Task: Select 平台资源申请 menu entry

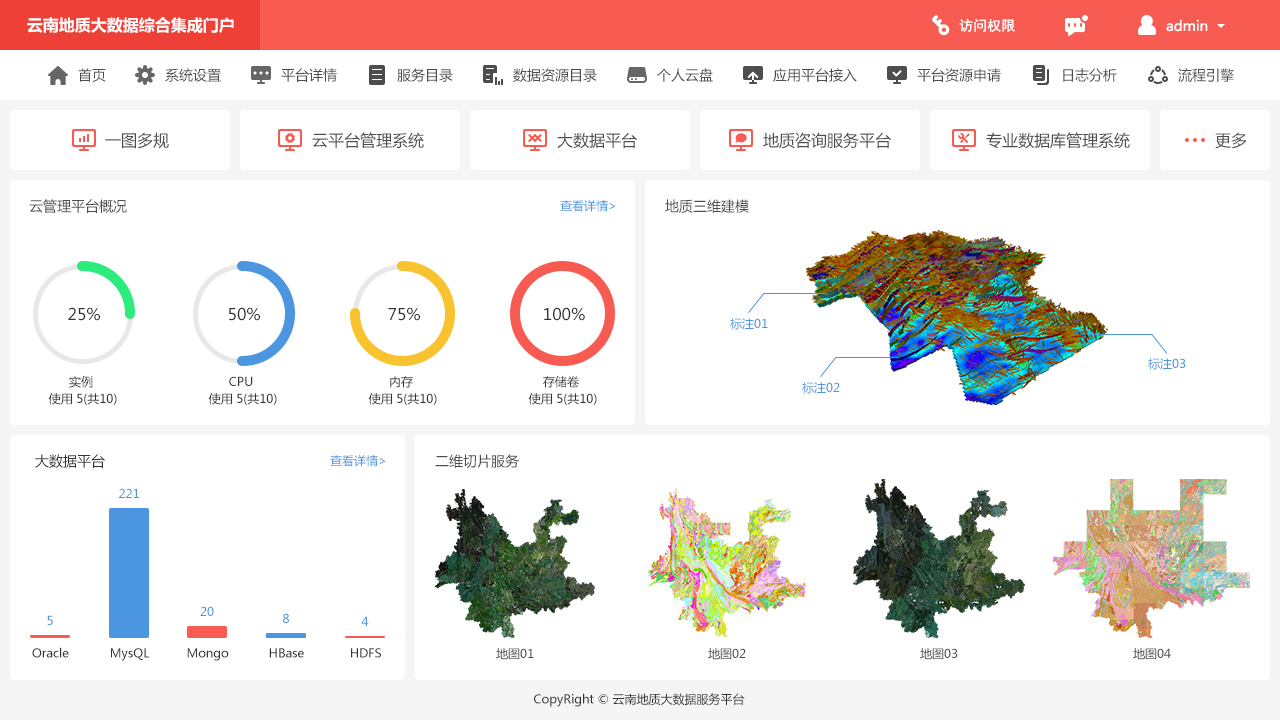Action: click(944, 75)
